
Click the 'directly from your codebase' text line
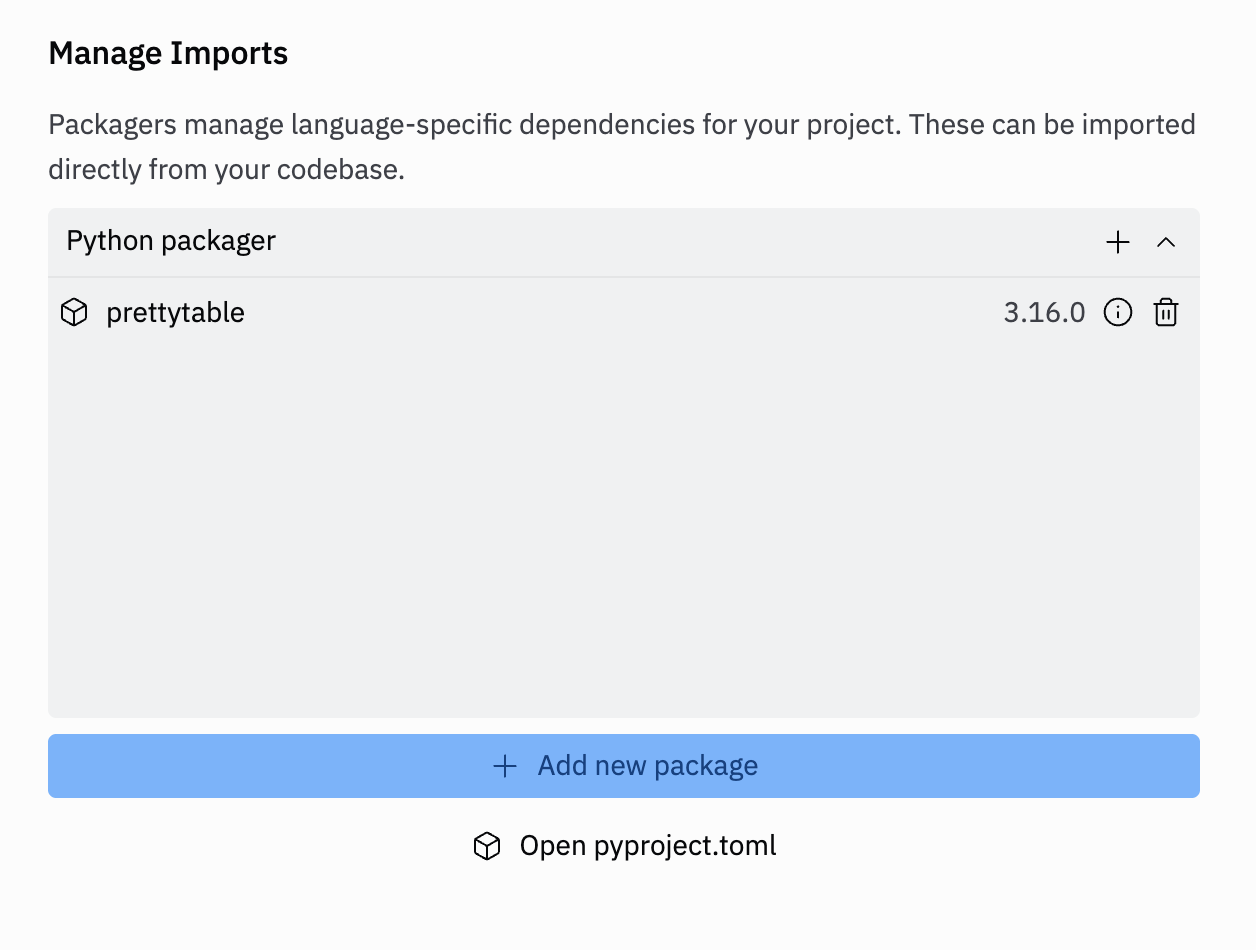[226, 169]
